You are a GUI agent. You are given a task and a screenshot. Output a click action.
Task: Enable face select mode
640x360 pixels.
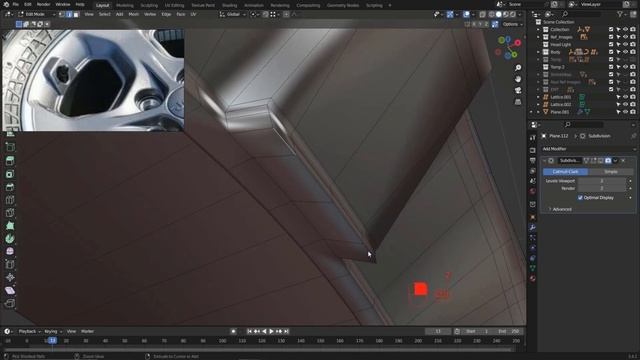76,14
